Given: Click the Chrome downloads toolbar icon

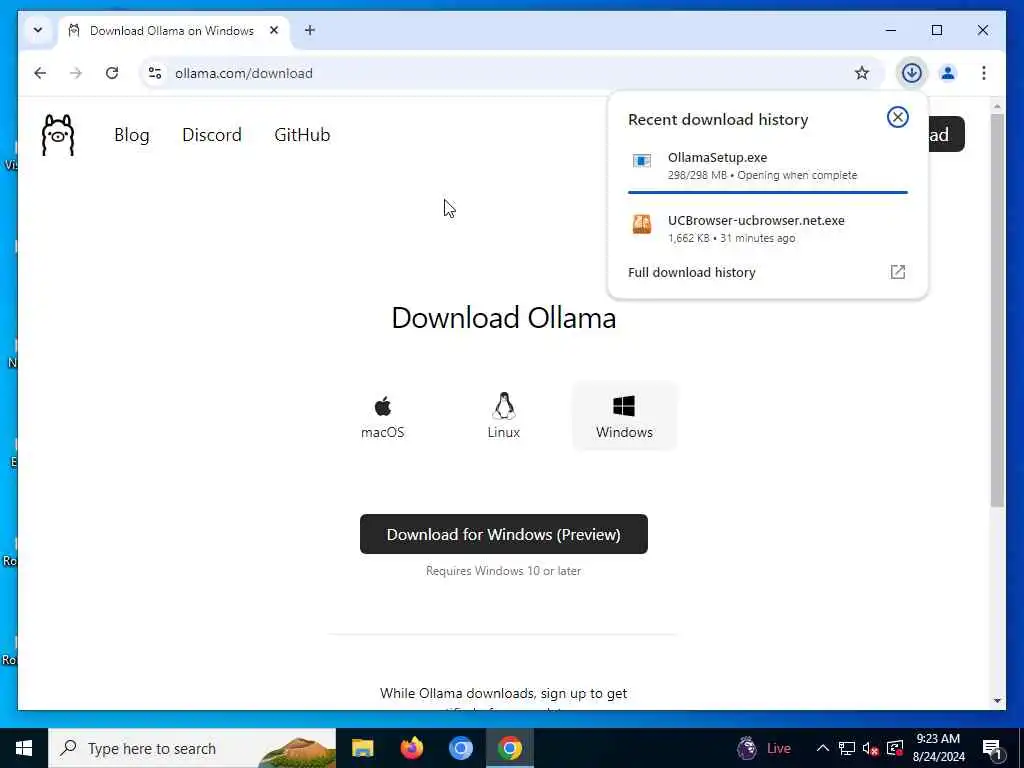Looking at the screenshot, I should click(912, 73).
